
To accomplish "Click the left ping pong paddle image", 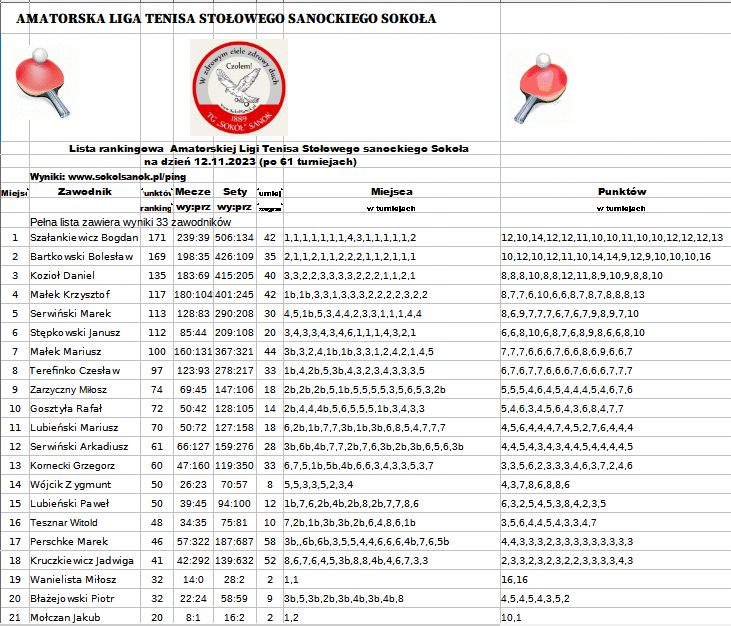I will coord(41,83).
